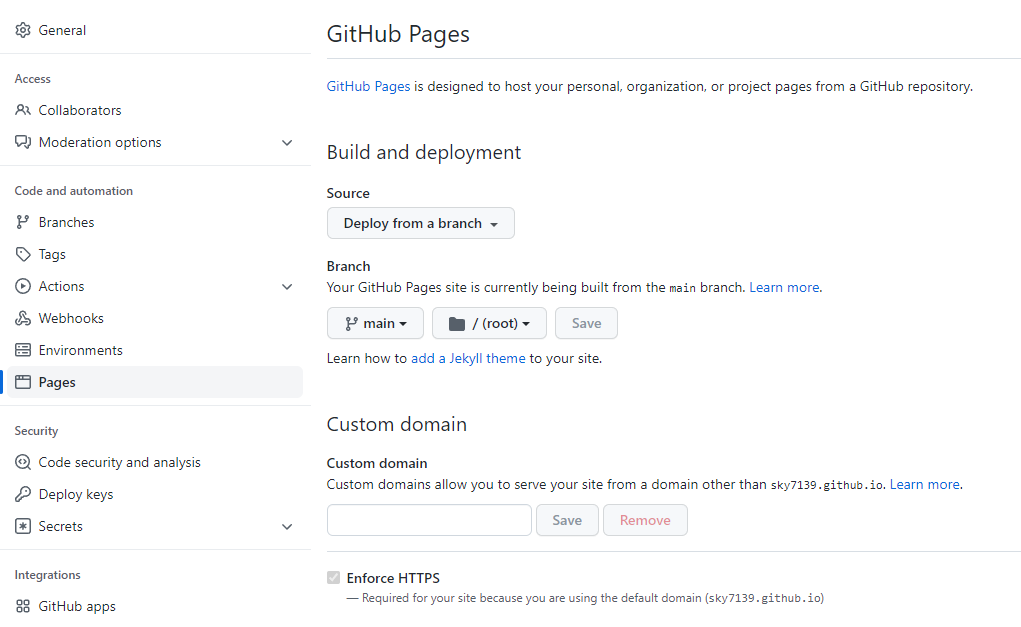1021x627 pixels.
Task: Click the GitHub Pages title heading
Action: coord(398,34)
